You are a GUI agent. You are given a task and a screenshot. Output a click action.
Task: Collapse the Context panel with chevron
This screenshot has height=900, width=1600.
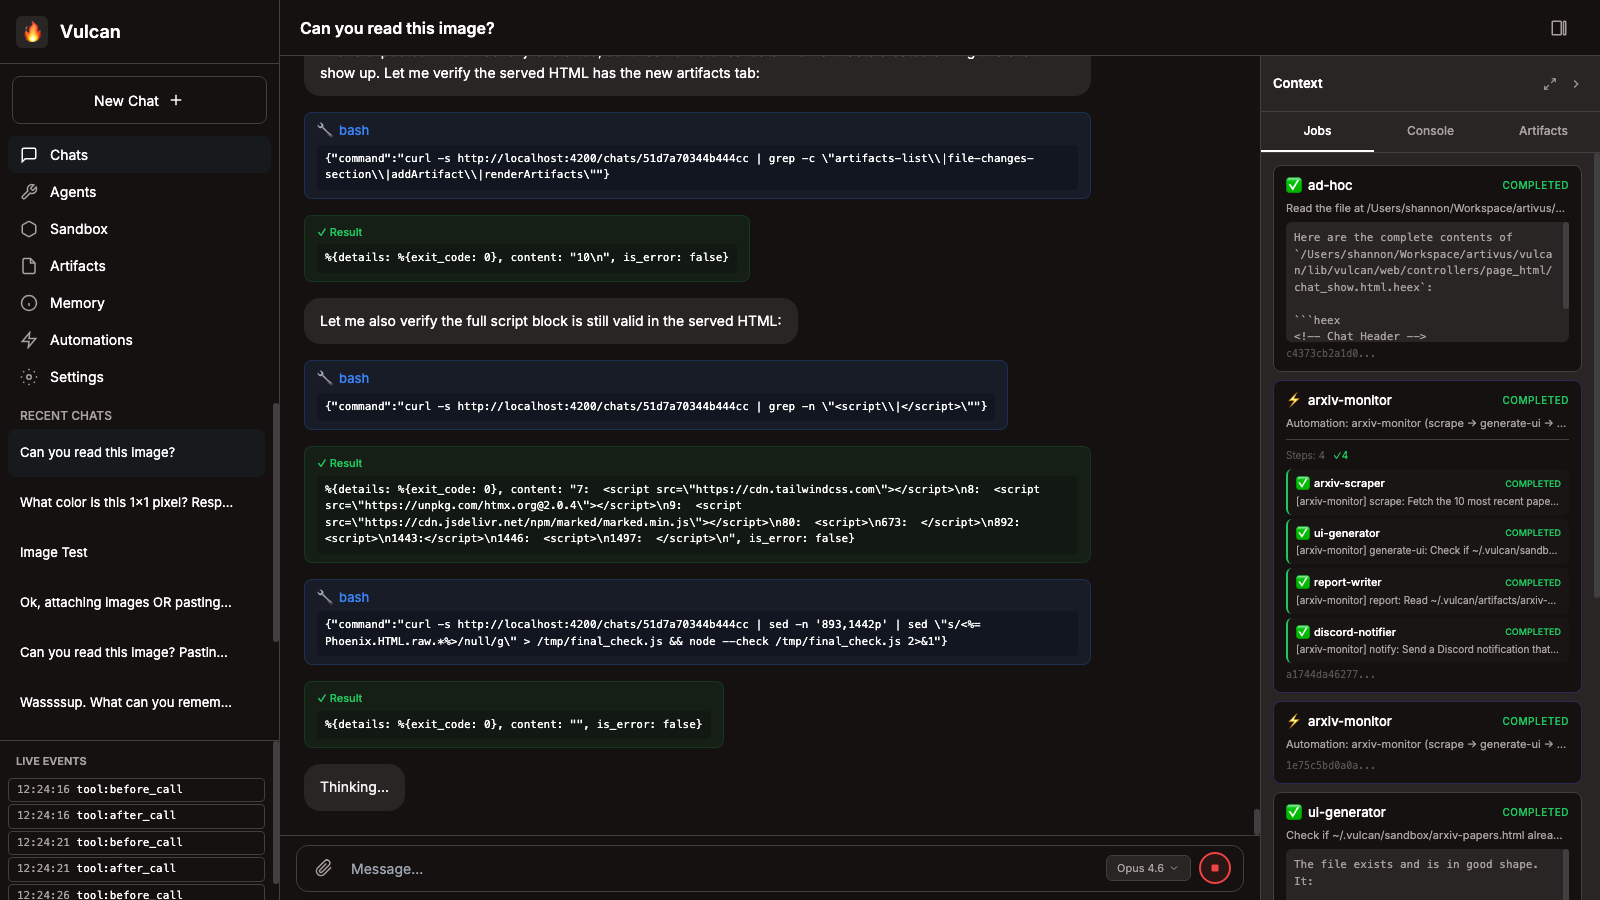[1576, 84]
